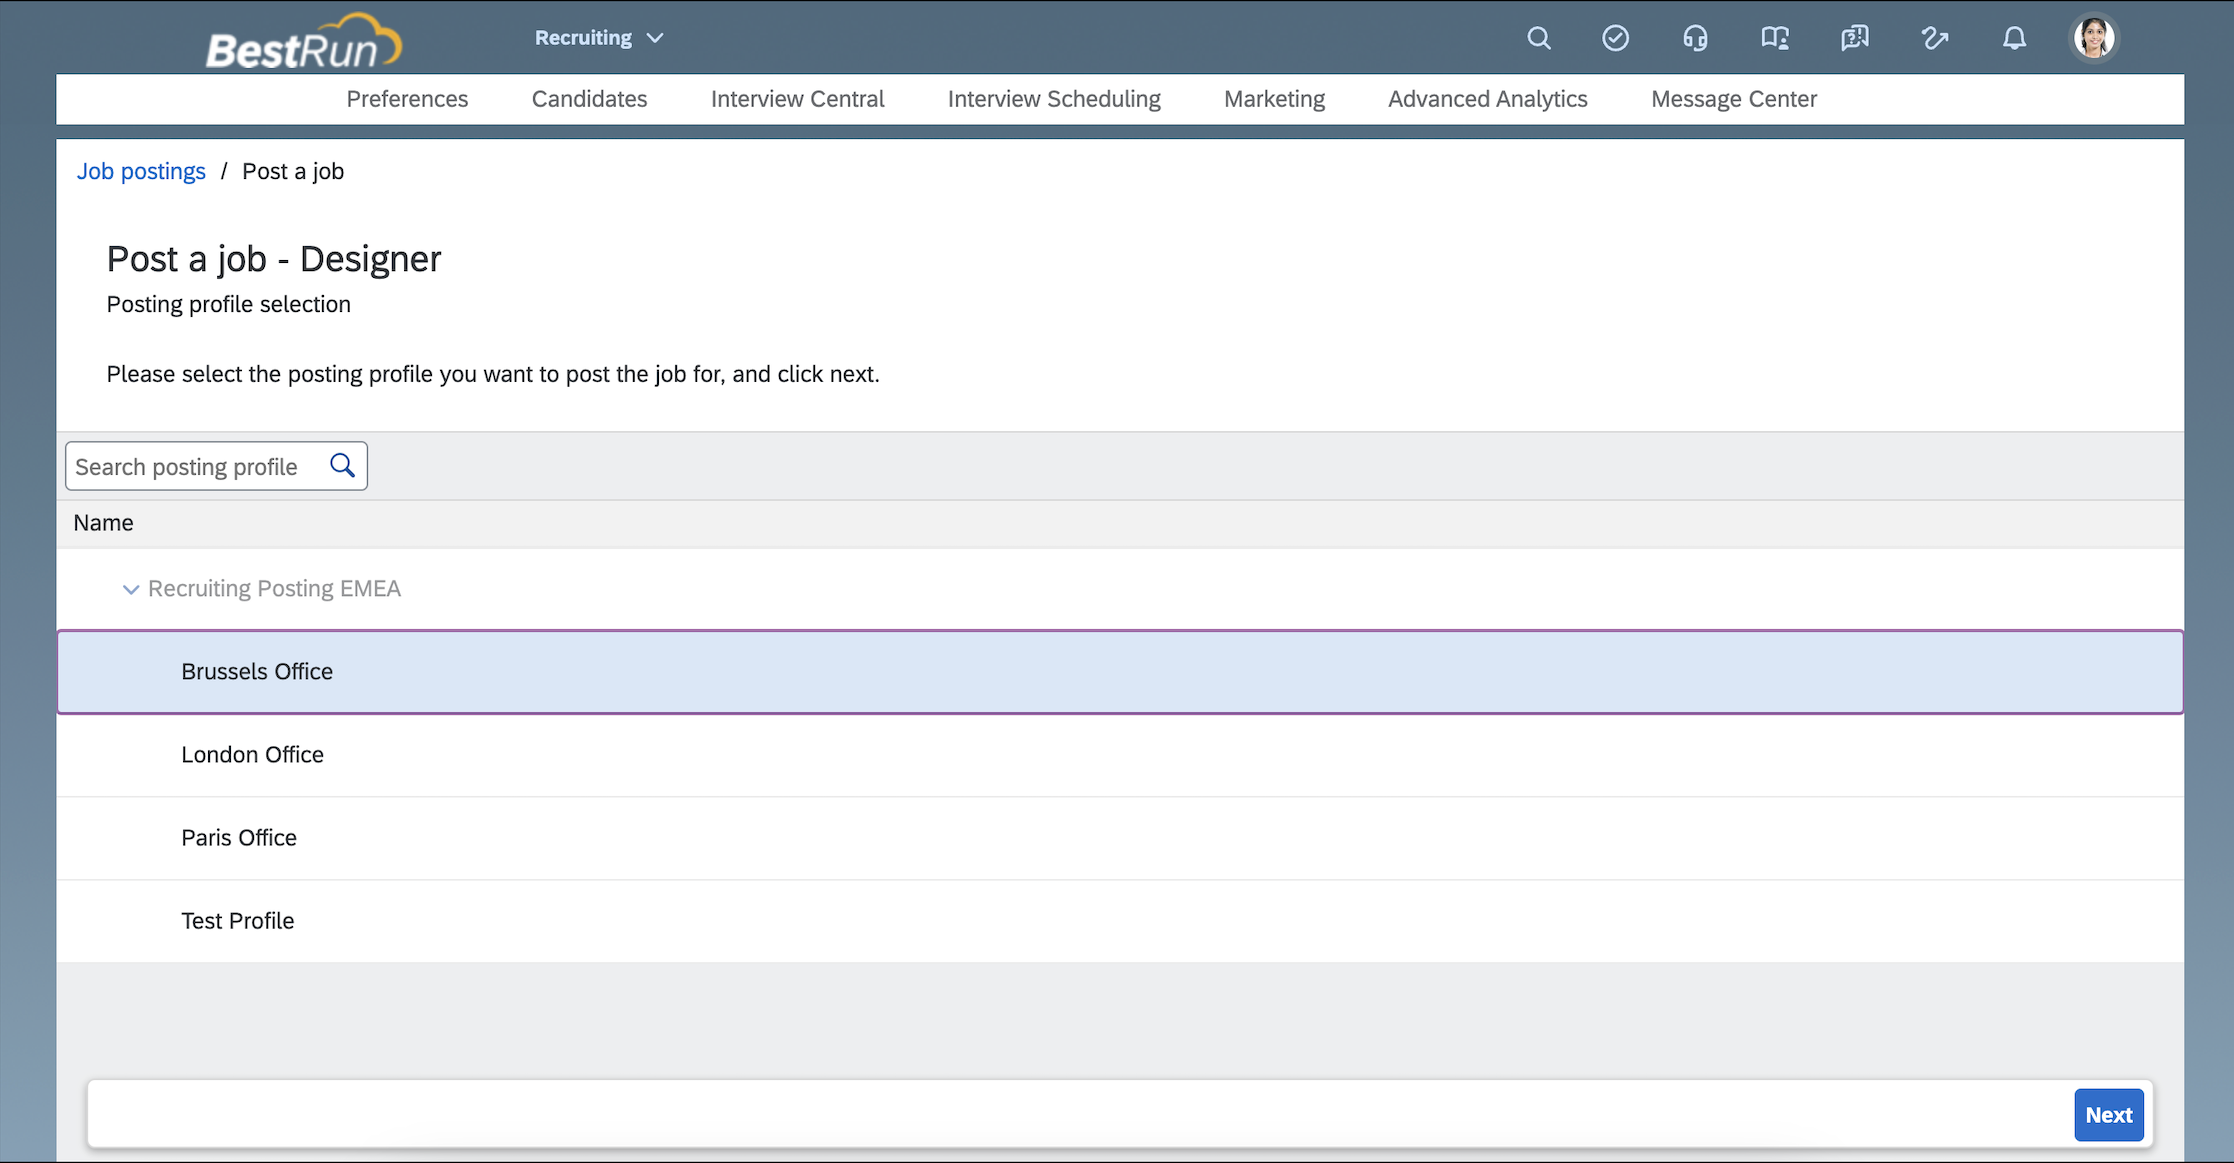Choose the Paris Office profile
The image size is (2234, 1163).
(1120, 838)
